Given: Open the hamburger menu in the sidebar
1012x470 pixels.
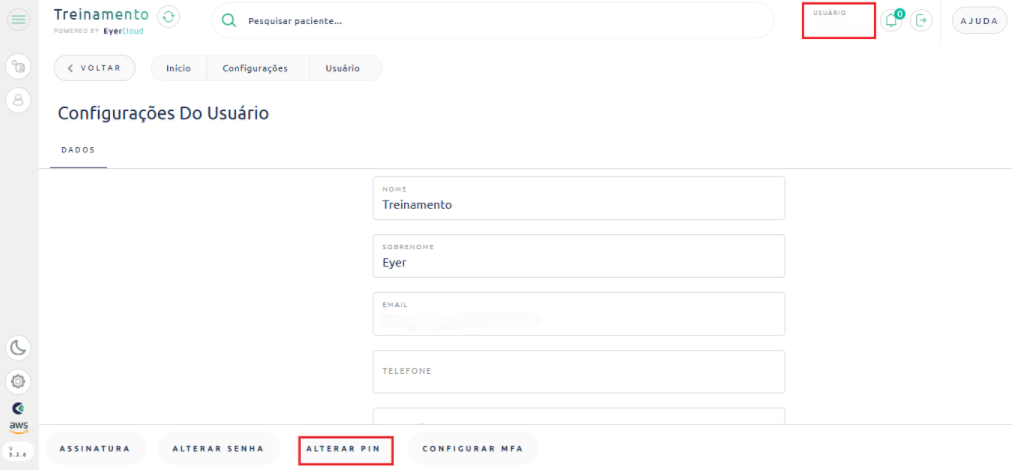Looking at the screenshot, I should pyautogui.click(x=18, y=20).
